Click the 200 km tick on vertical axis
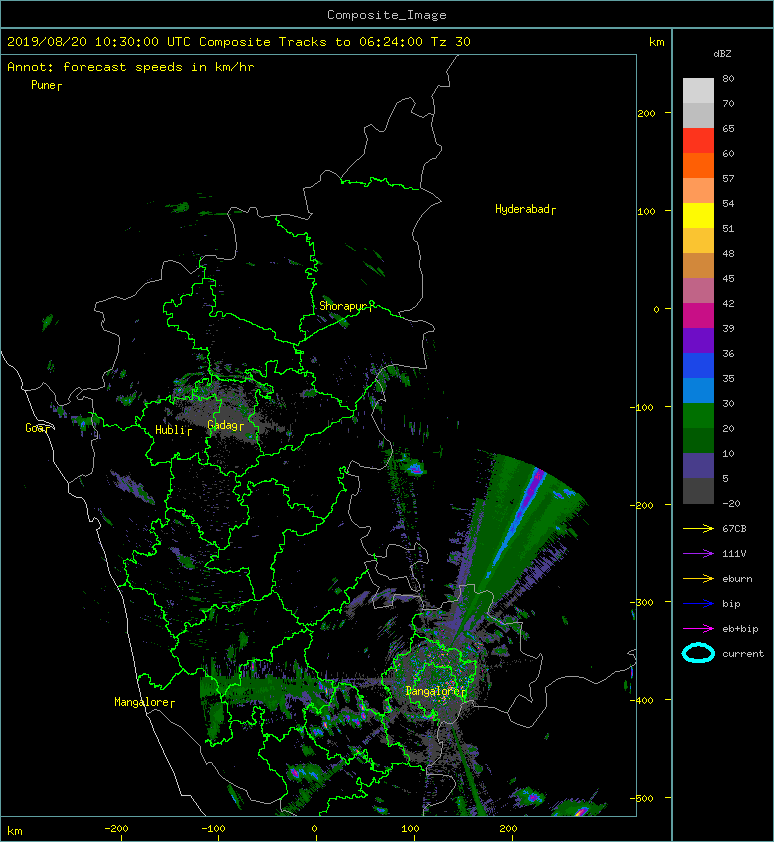774x842 pixels. pyautogui.click(x=647, y=113)
